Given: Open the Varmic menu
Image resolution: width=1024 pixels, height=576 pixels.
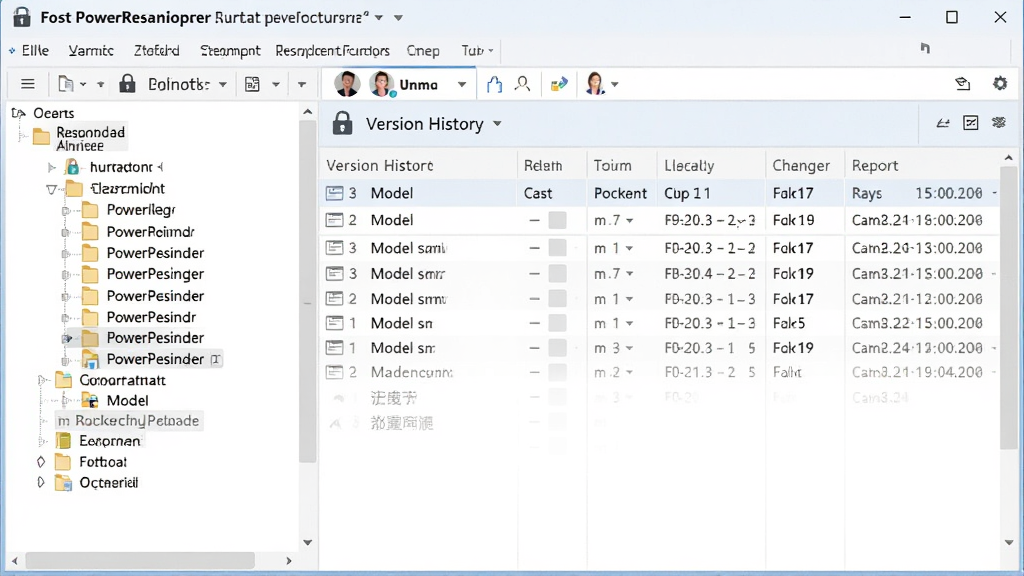Looking at the screenshot, I should tap(91, 50).
